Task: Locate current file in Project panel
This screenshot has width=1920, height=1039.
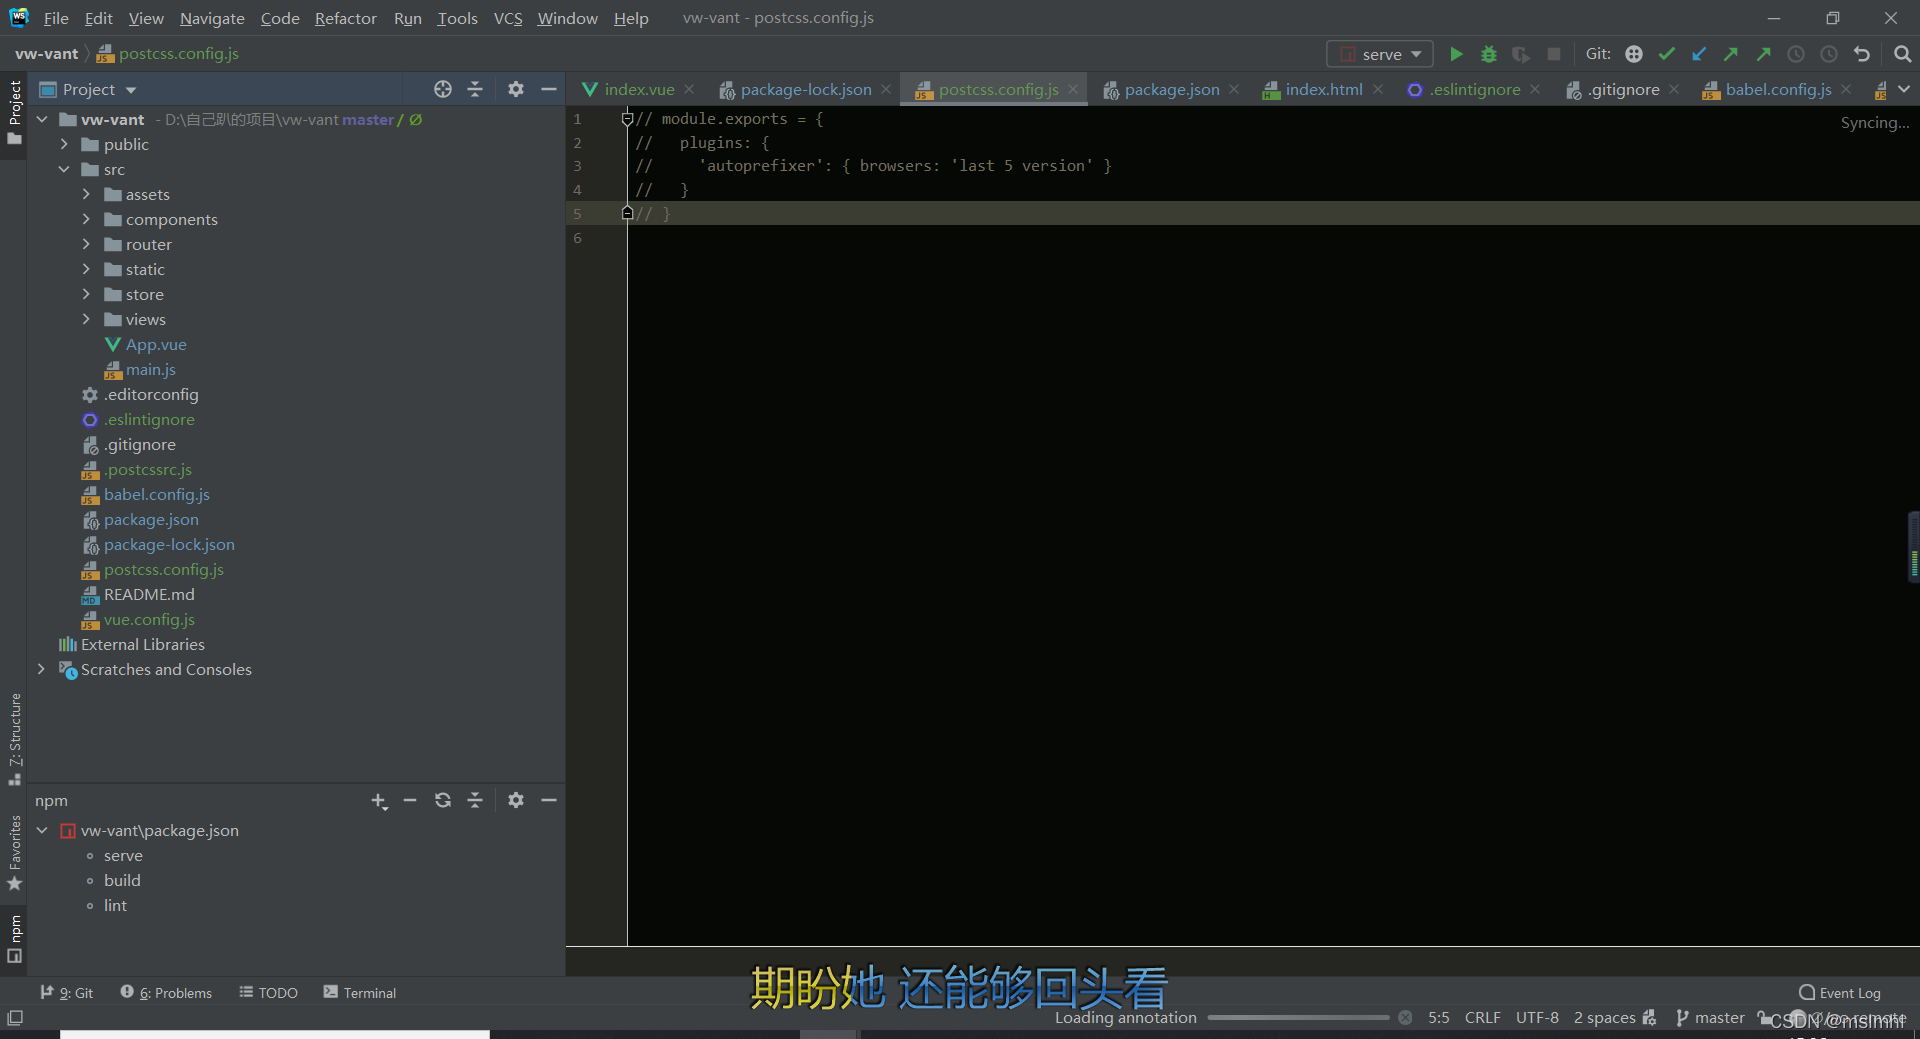Action: (443, 89)
